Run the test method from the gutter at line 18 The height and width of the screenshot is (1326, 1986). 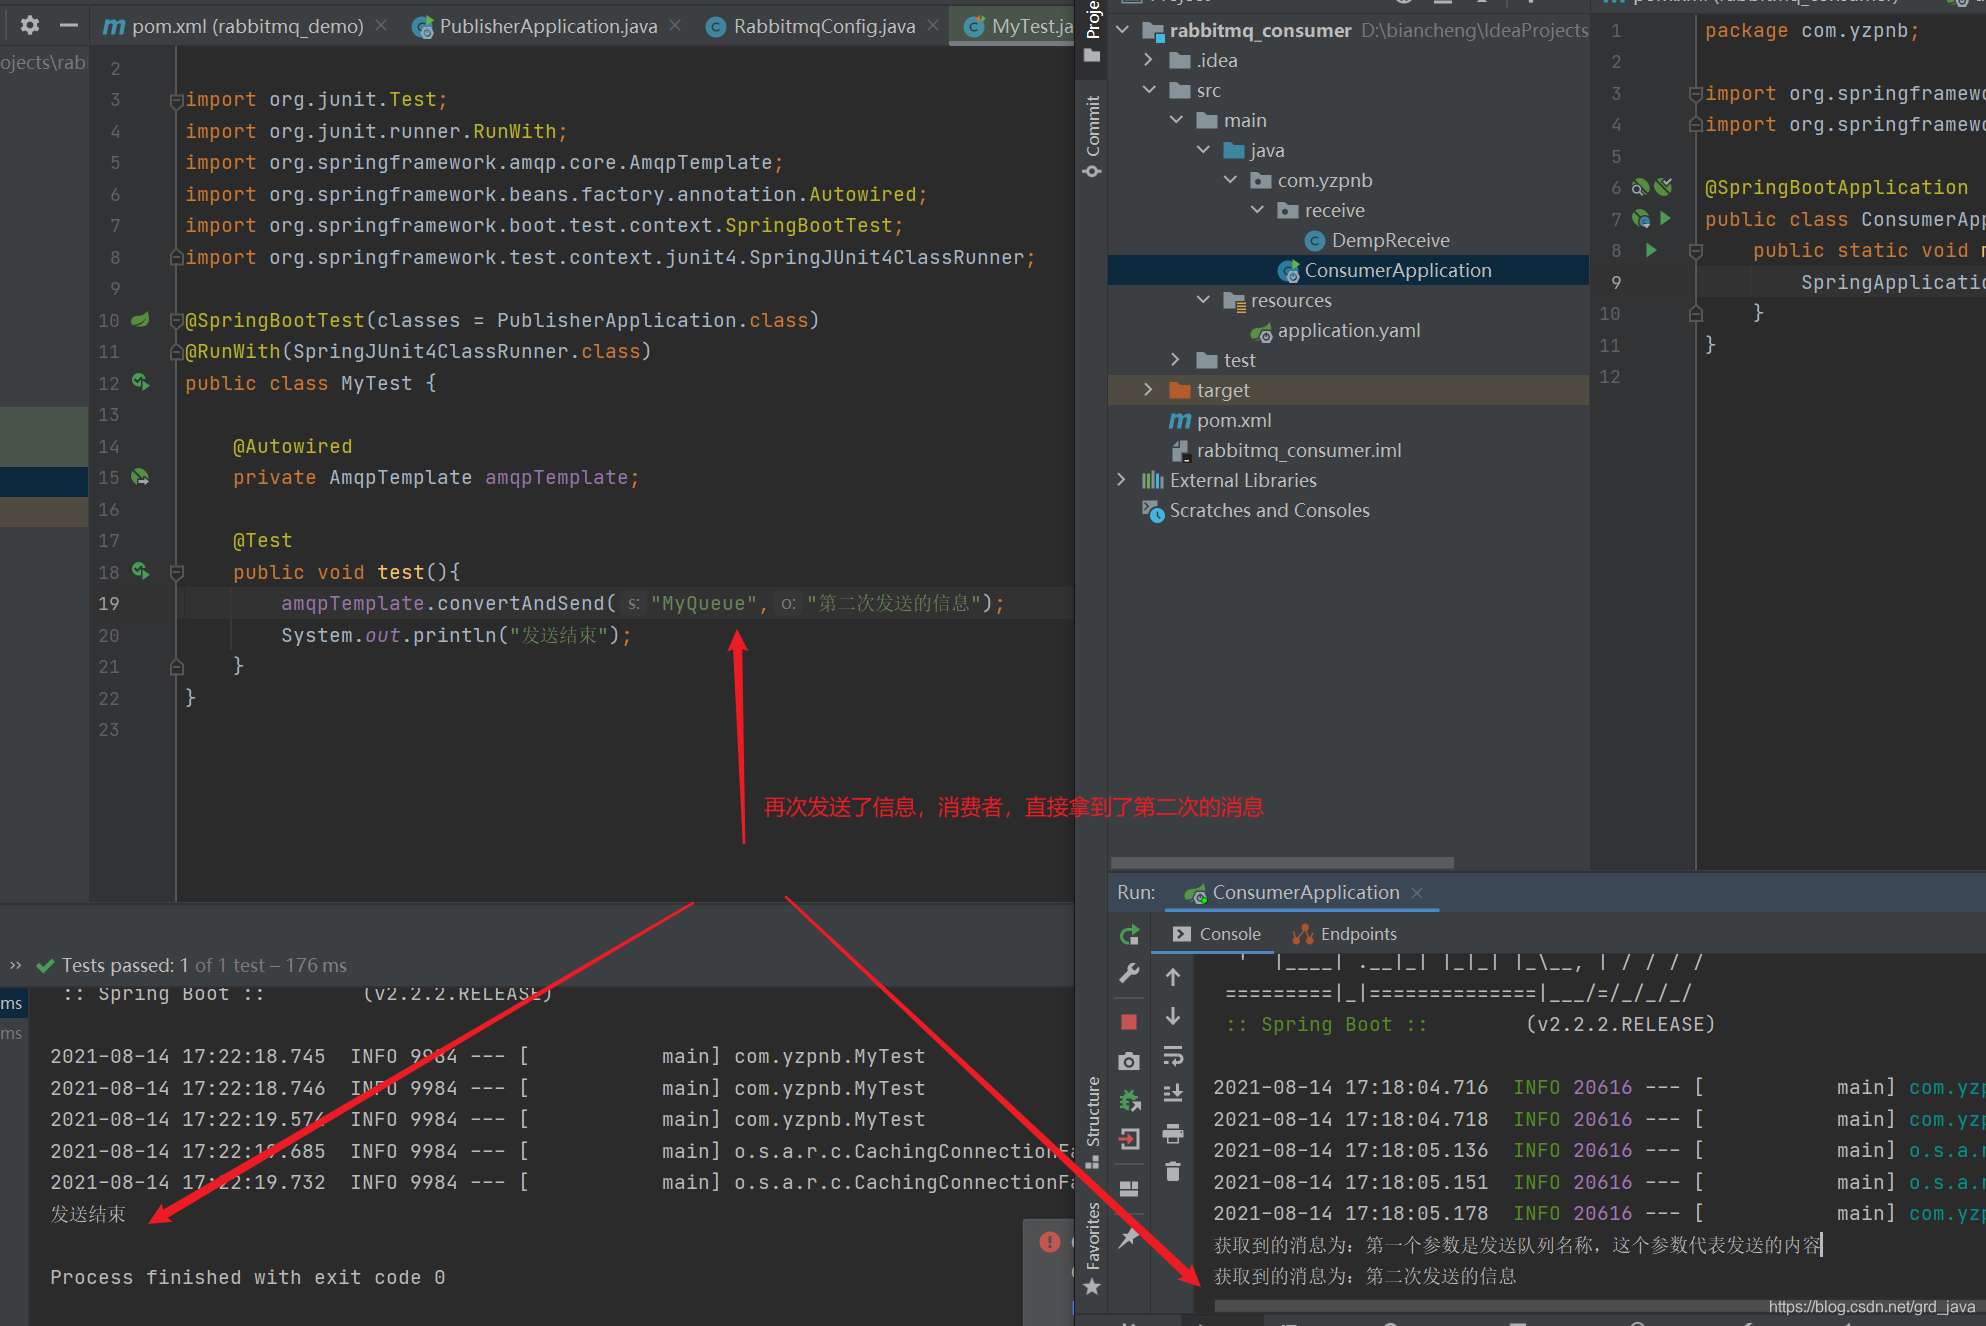point(141,572)
